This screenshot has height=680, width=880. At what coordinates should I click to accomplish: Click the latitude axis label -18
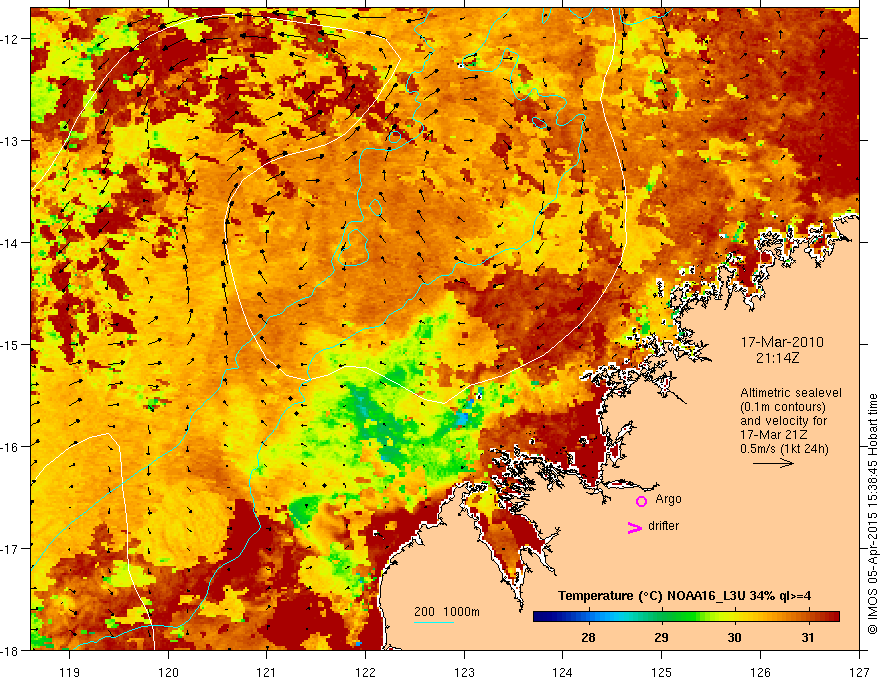pyautogui.click(x=11, y=651)
